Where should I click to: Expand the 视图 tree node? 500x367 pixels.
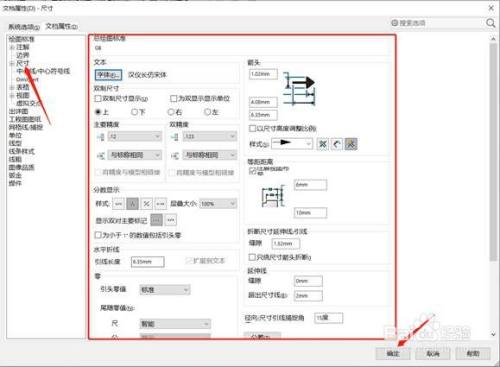[x=12, y=95]
